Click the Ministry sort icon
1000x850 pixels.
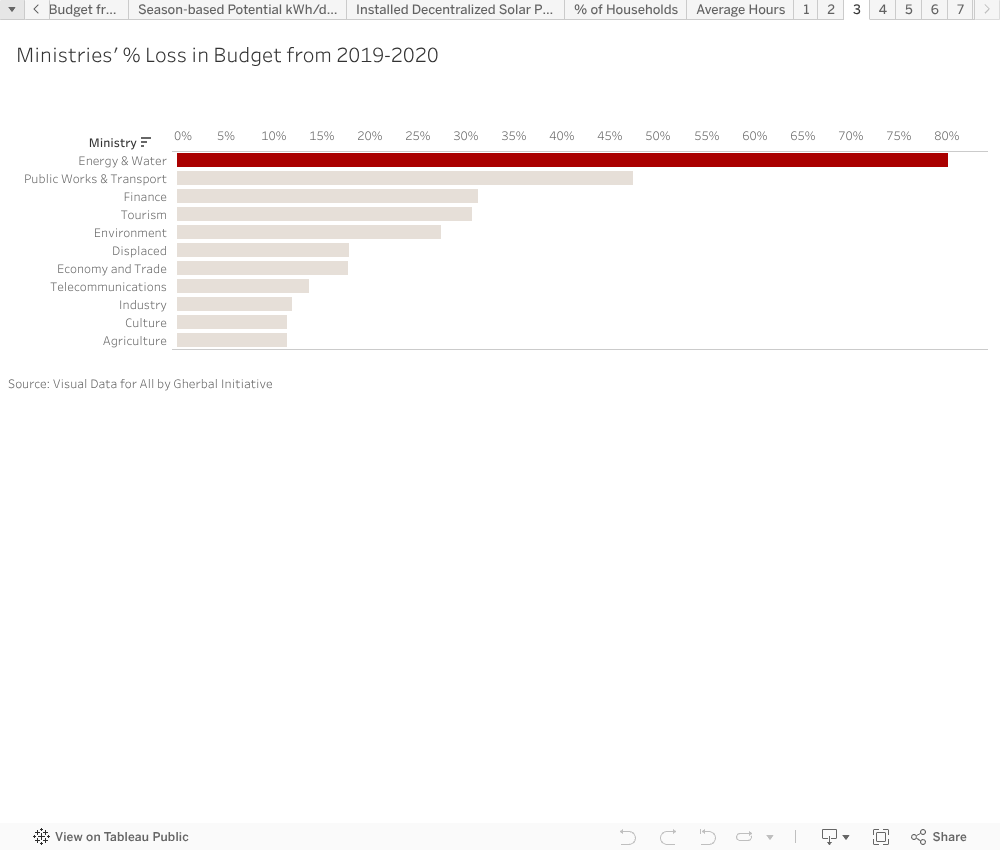click(x=146, y=142)
